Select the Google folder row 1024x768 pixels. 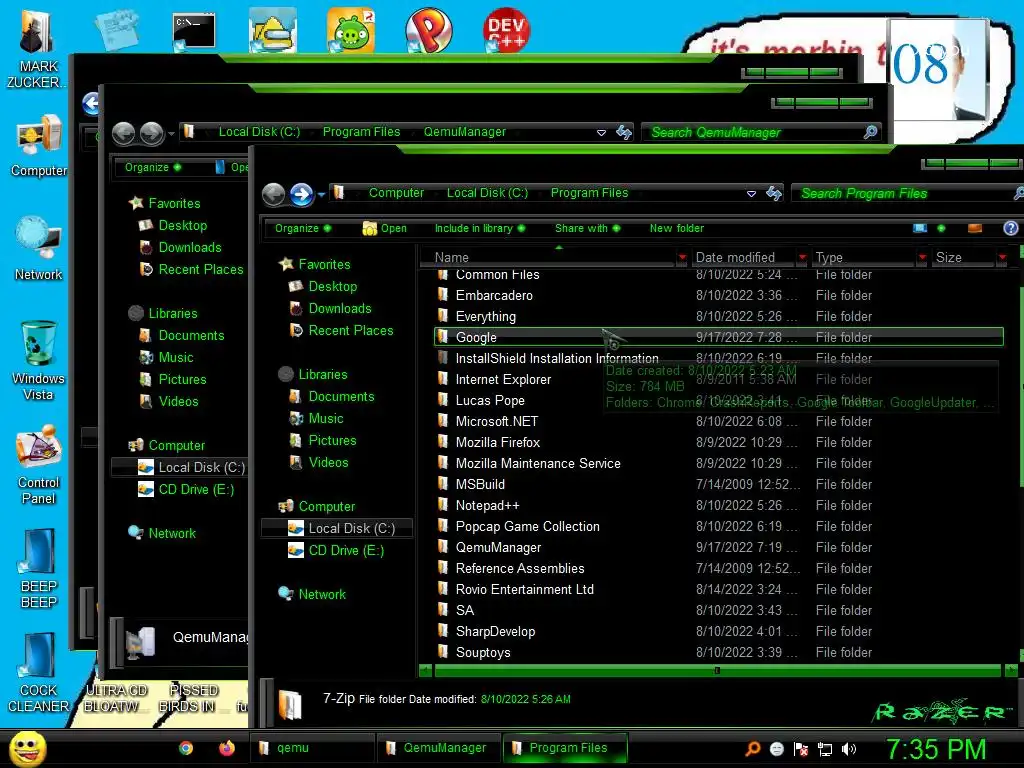click(718, 337)
